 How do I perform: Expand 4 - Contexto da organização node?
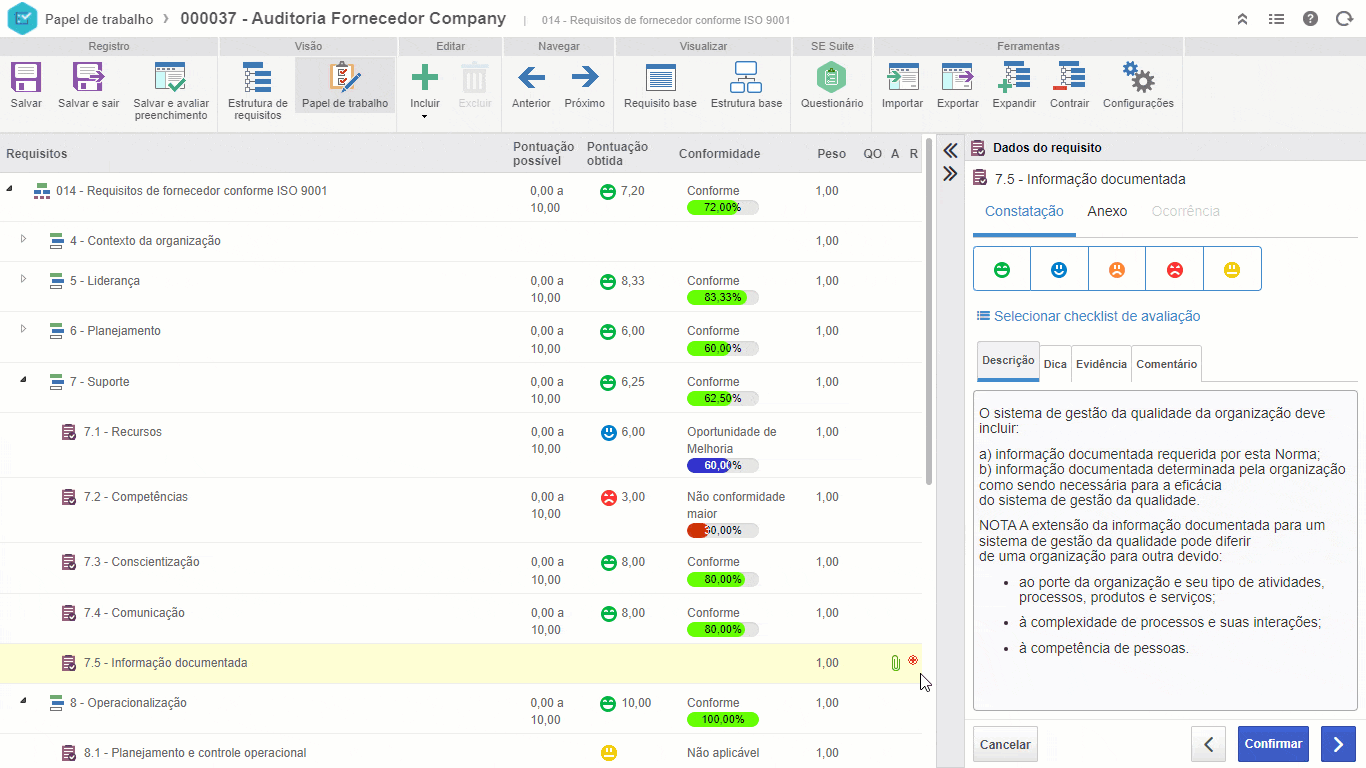[x=24, y=239]
